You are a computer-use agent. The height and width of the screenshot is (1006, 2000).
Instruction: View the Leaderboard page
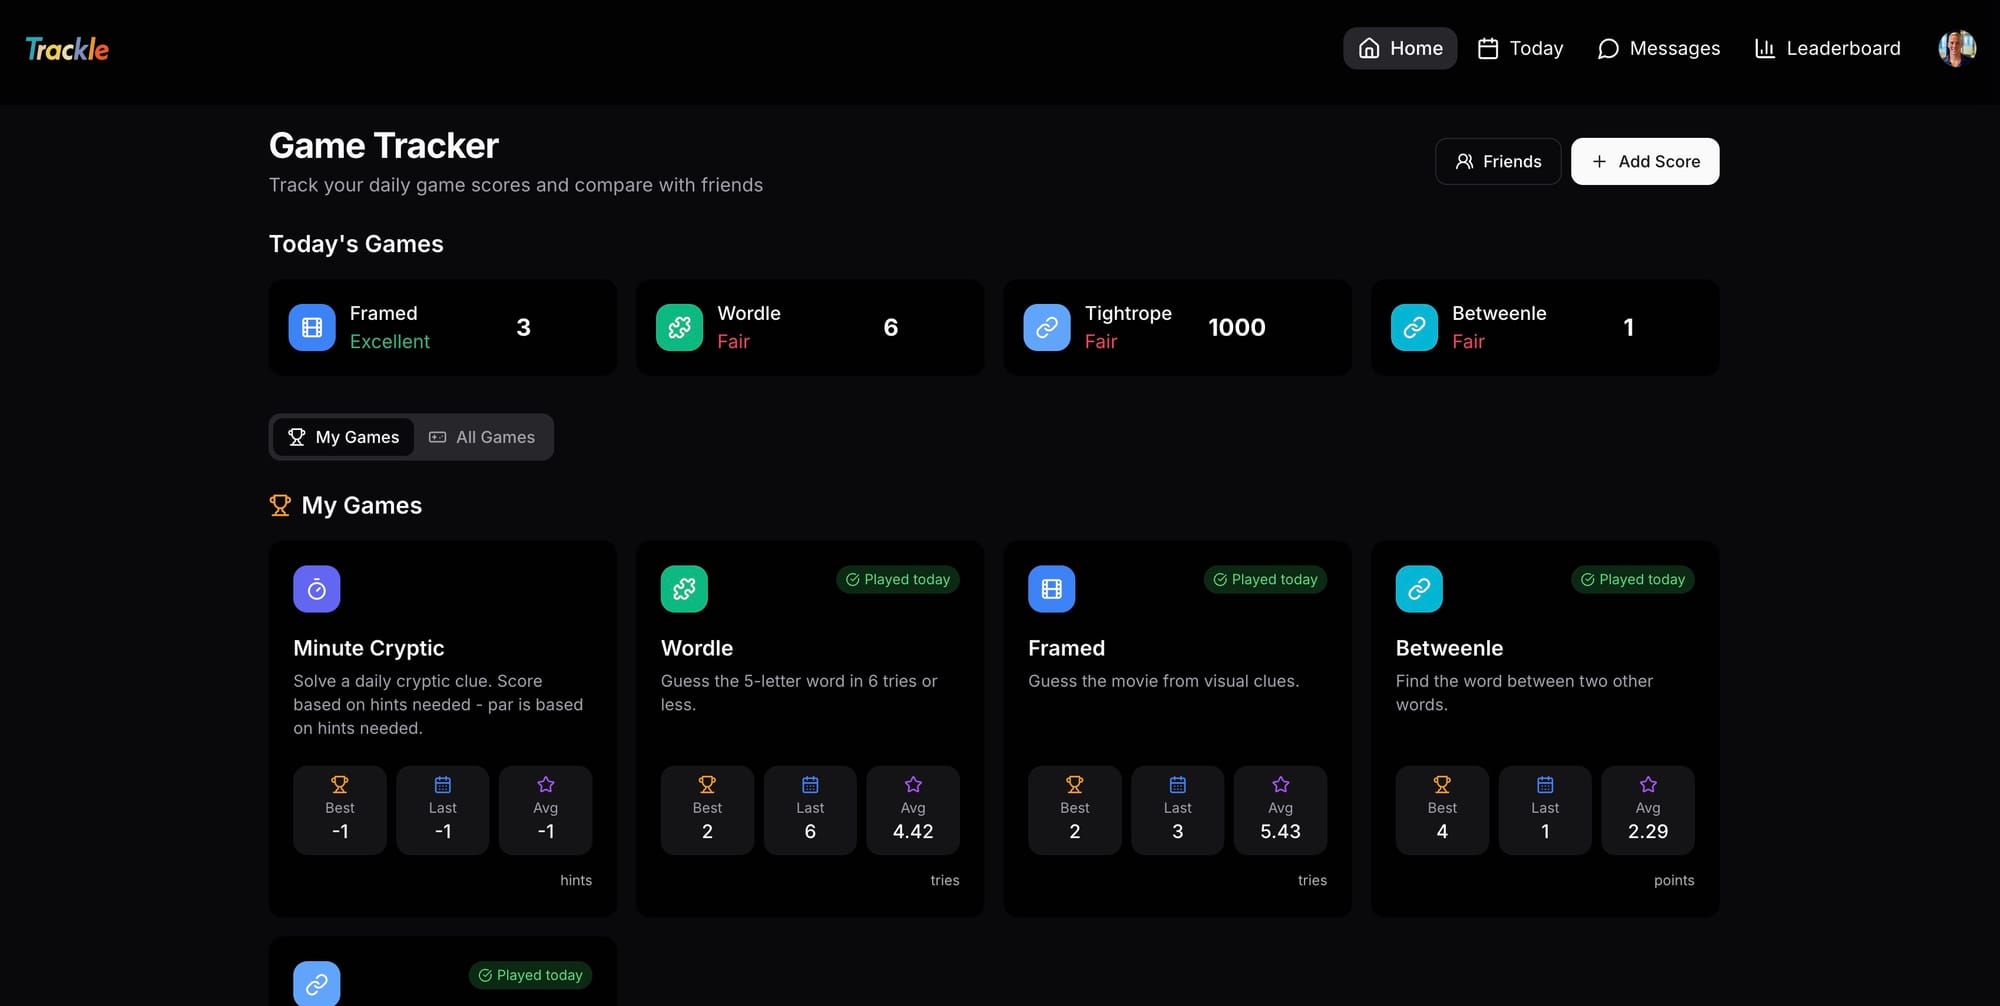1827,48
